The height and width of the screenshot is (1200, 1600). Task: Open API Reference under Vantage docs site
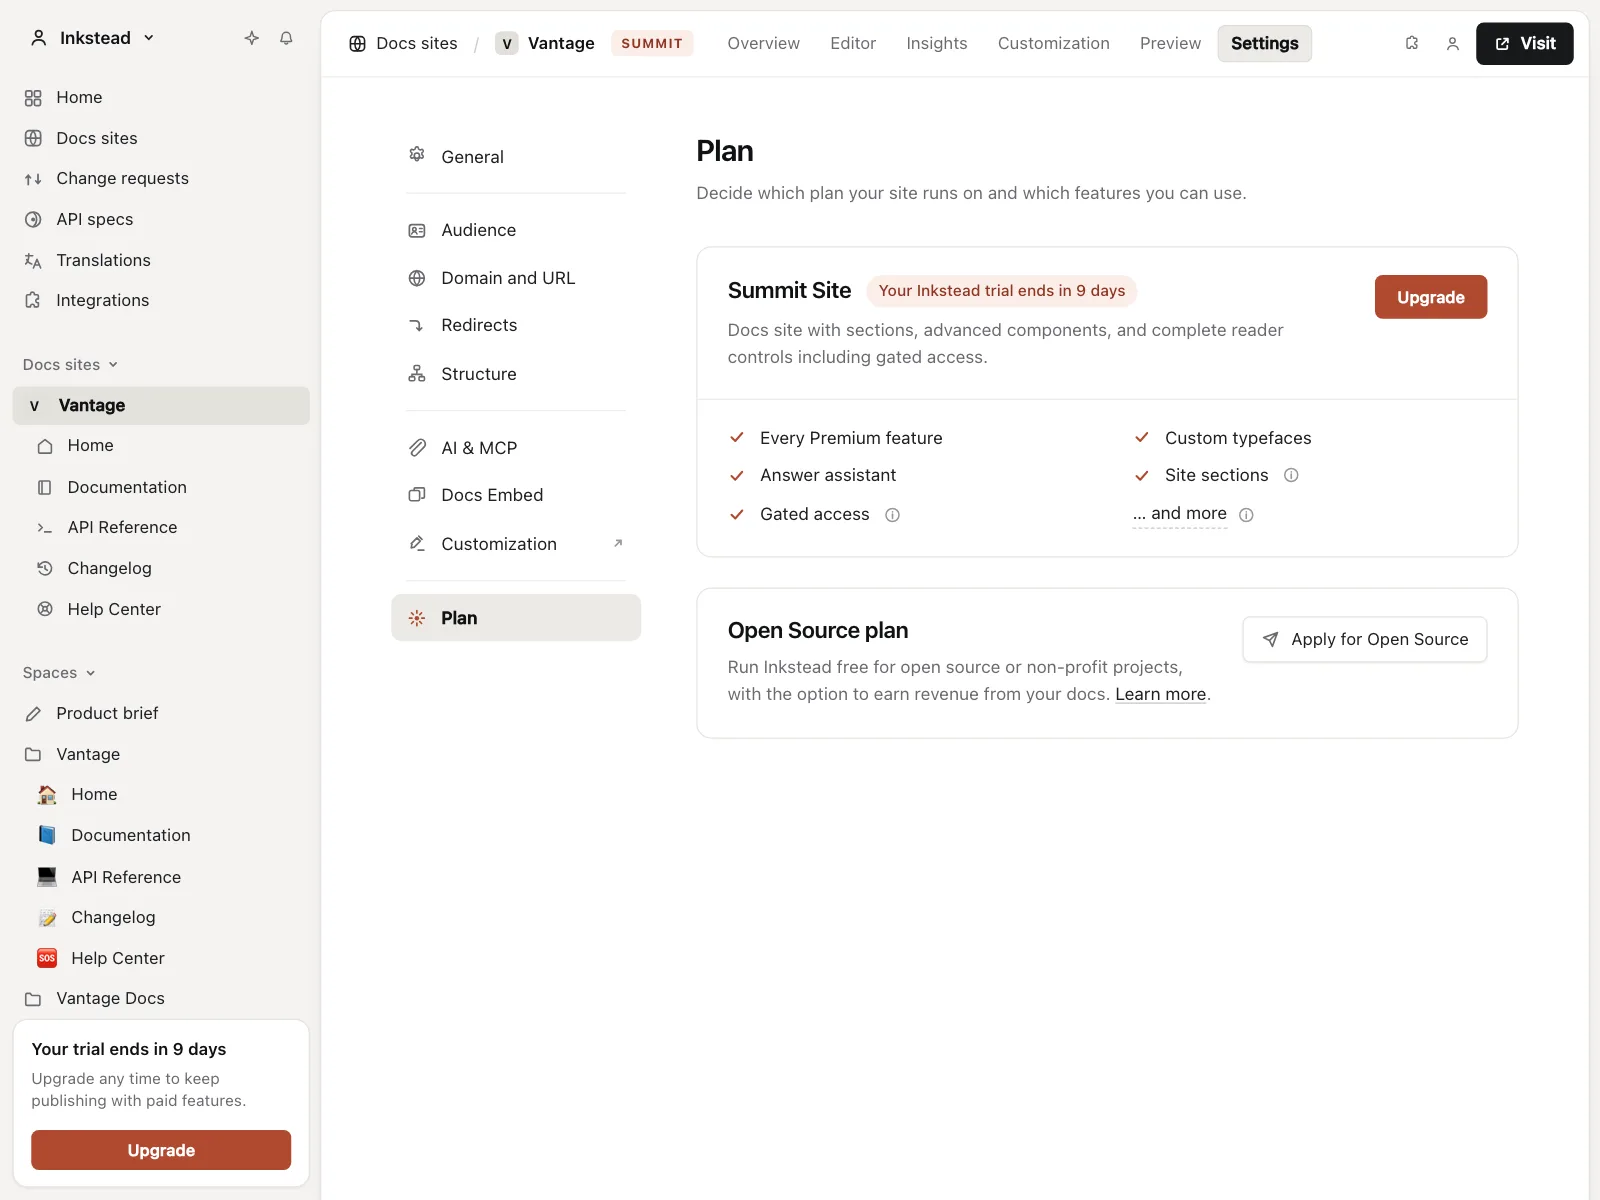pos(161,527)
